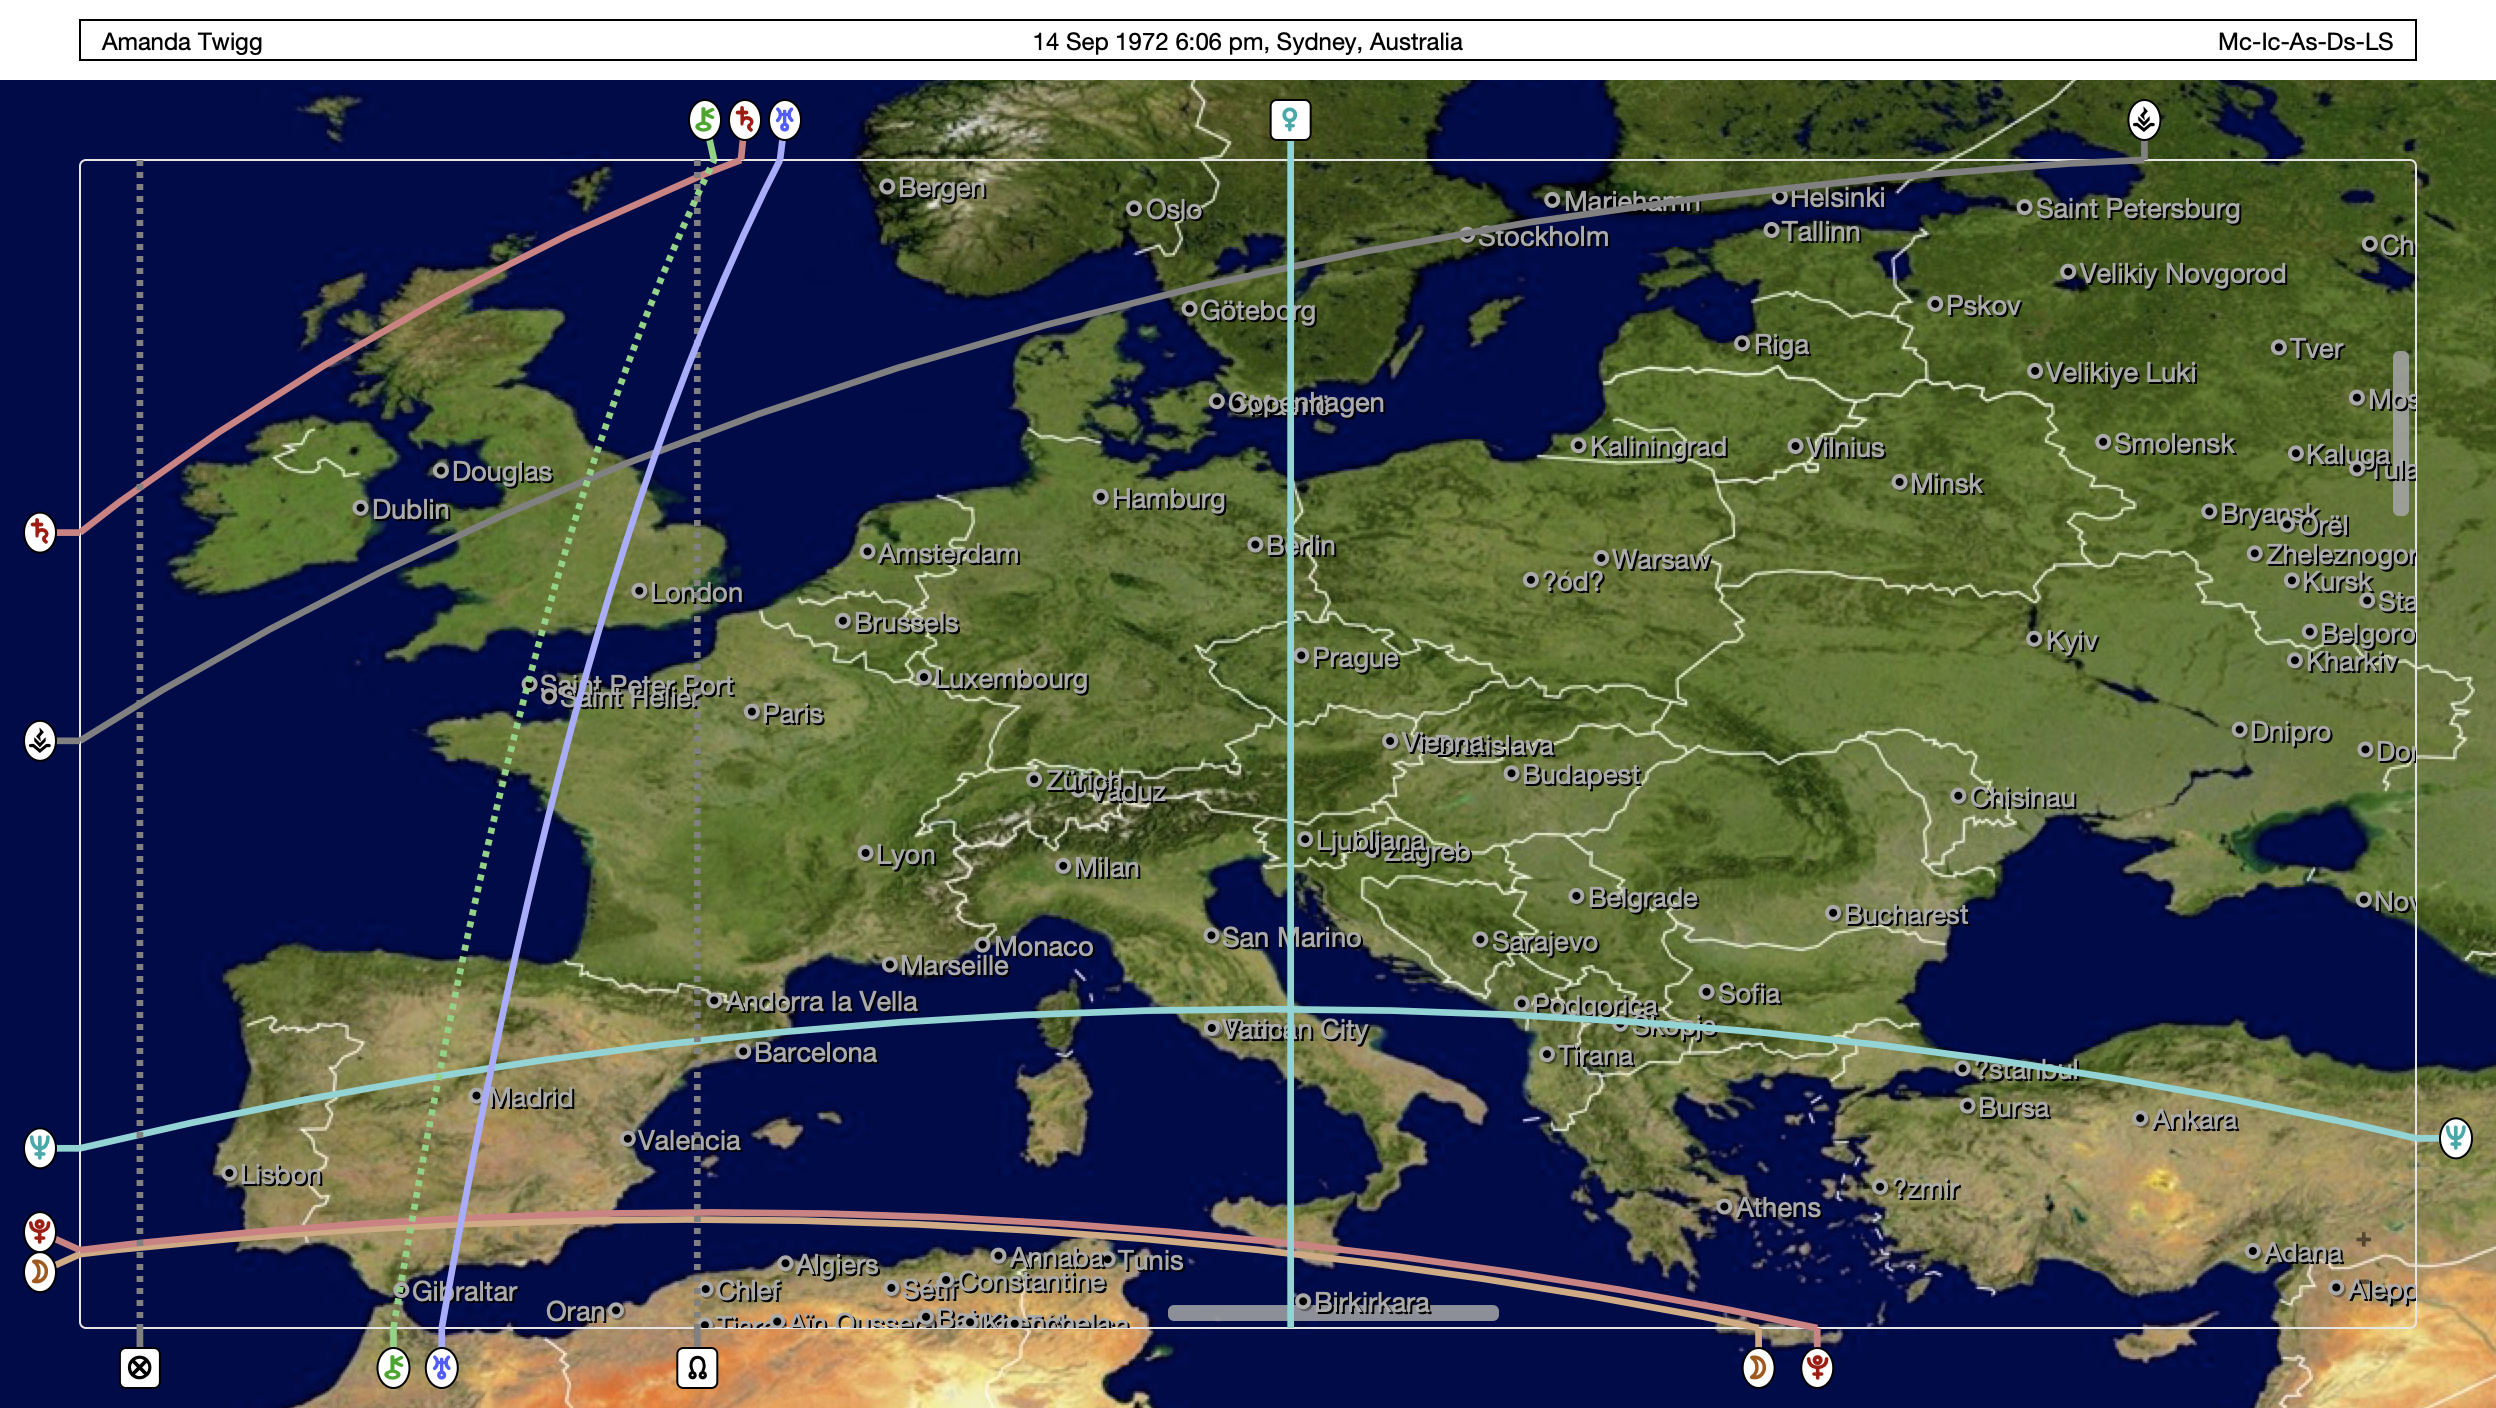Screen dimensions: 2496x1408
Task: Select the Saturn marker on left edge
Action: [40, 532]
